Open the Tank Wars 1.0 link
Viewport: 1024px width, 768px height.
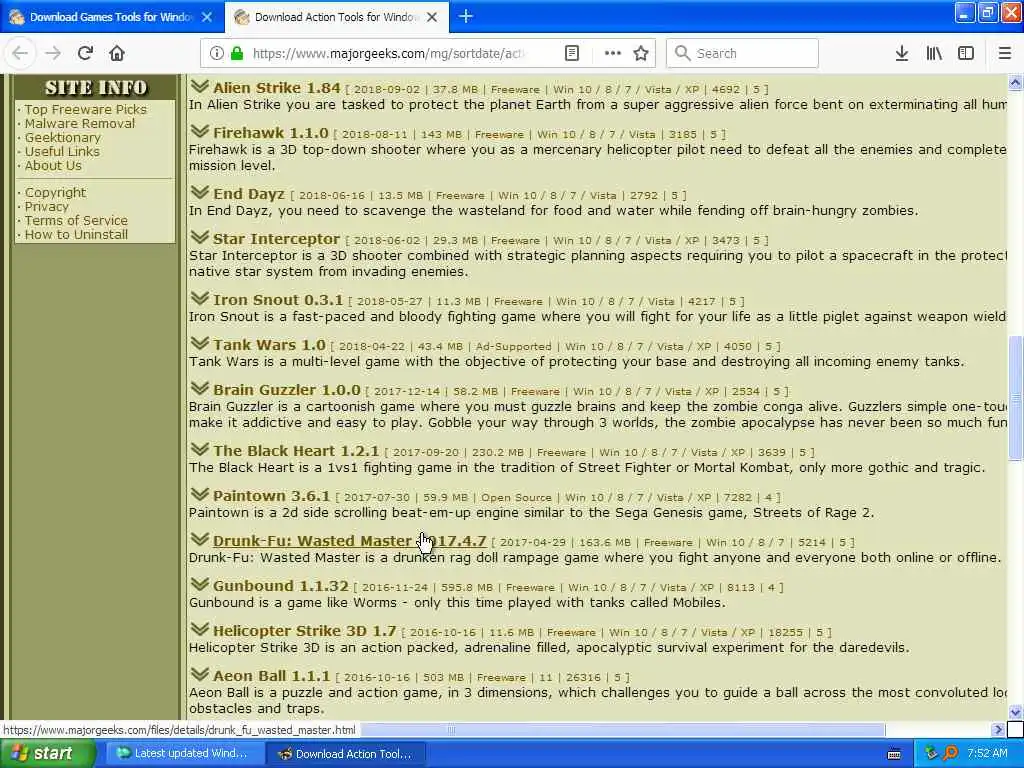coord(269,345)
